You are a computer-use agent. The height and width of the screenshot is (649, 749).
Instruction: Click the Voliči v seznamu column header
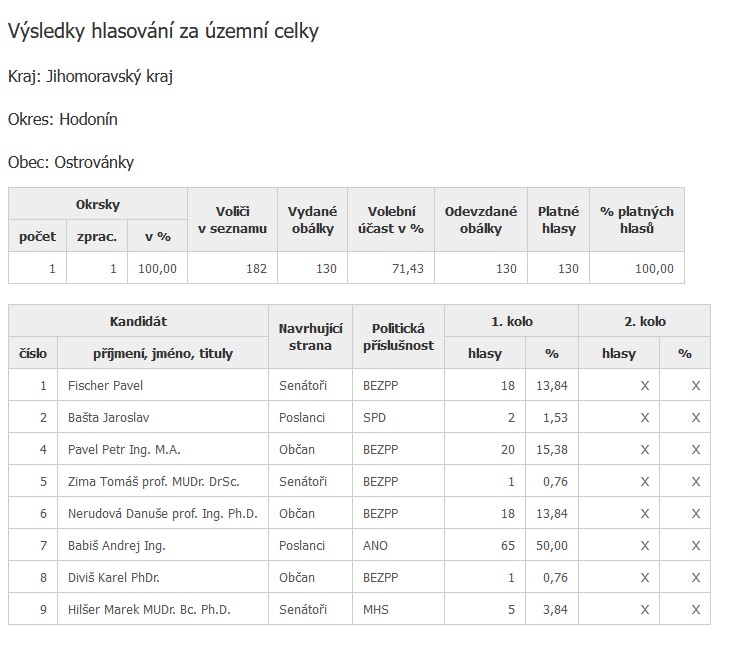coord(232,220)
